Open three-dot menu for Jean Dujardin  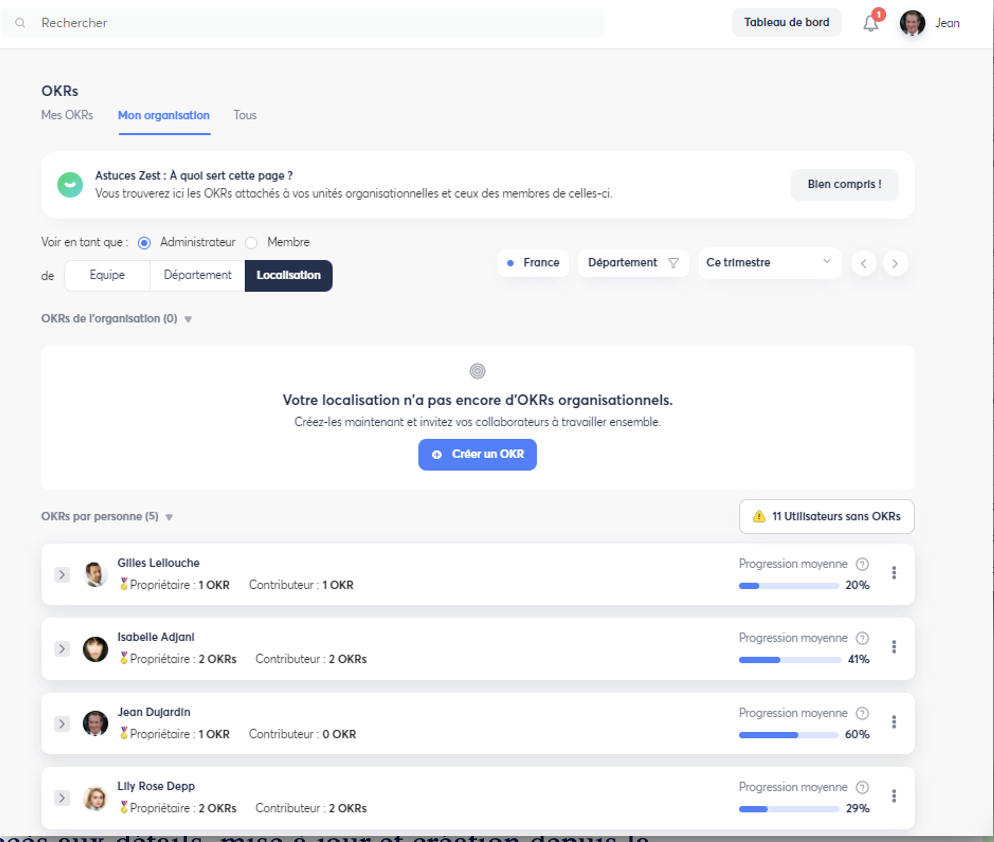click(894, 722)
